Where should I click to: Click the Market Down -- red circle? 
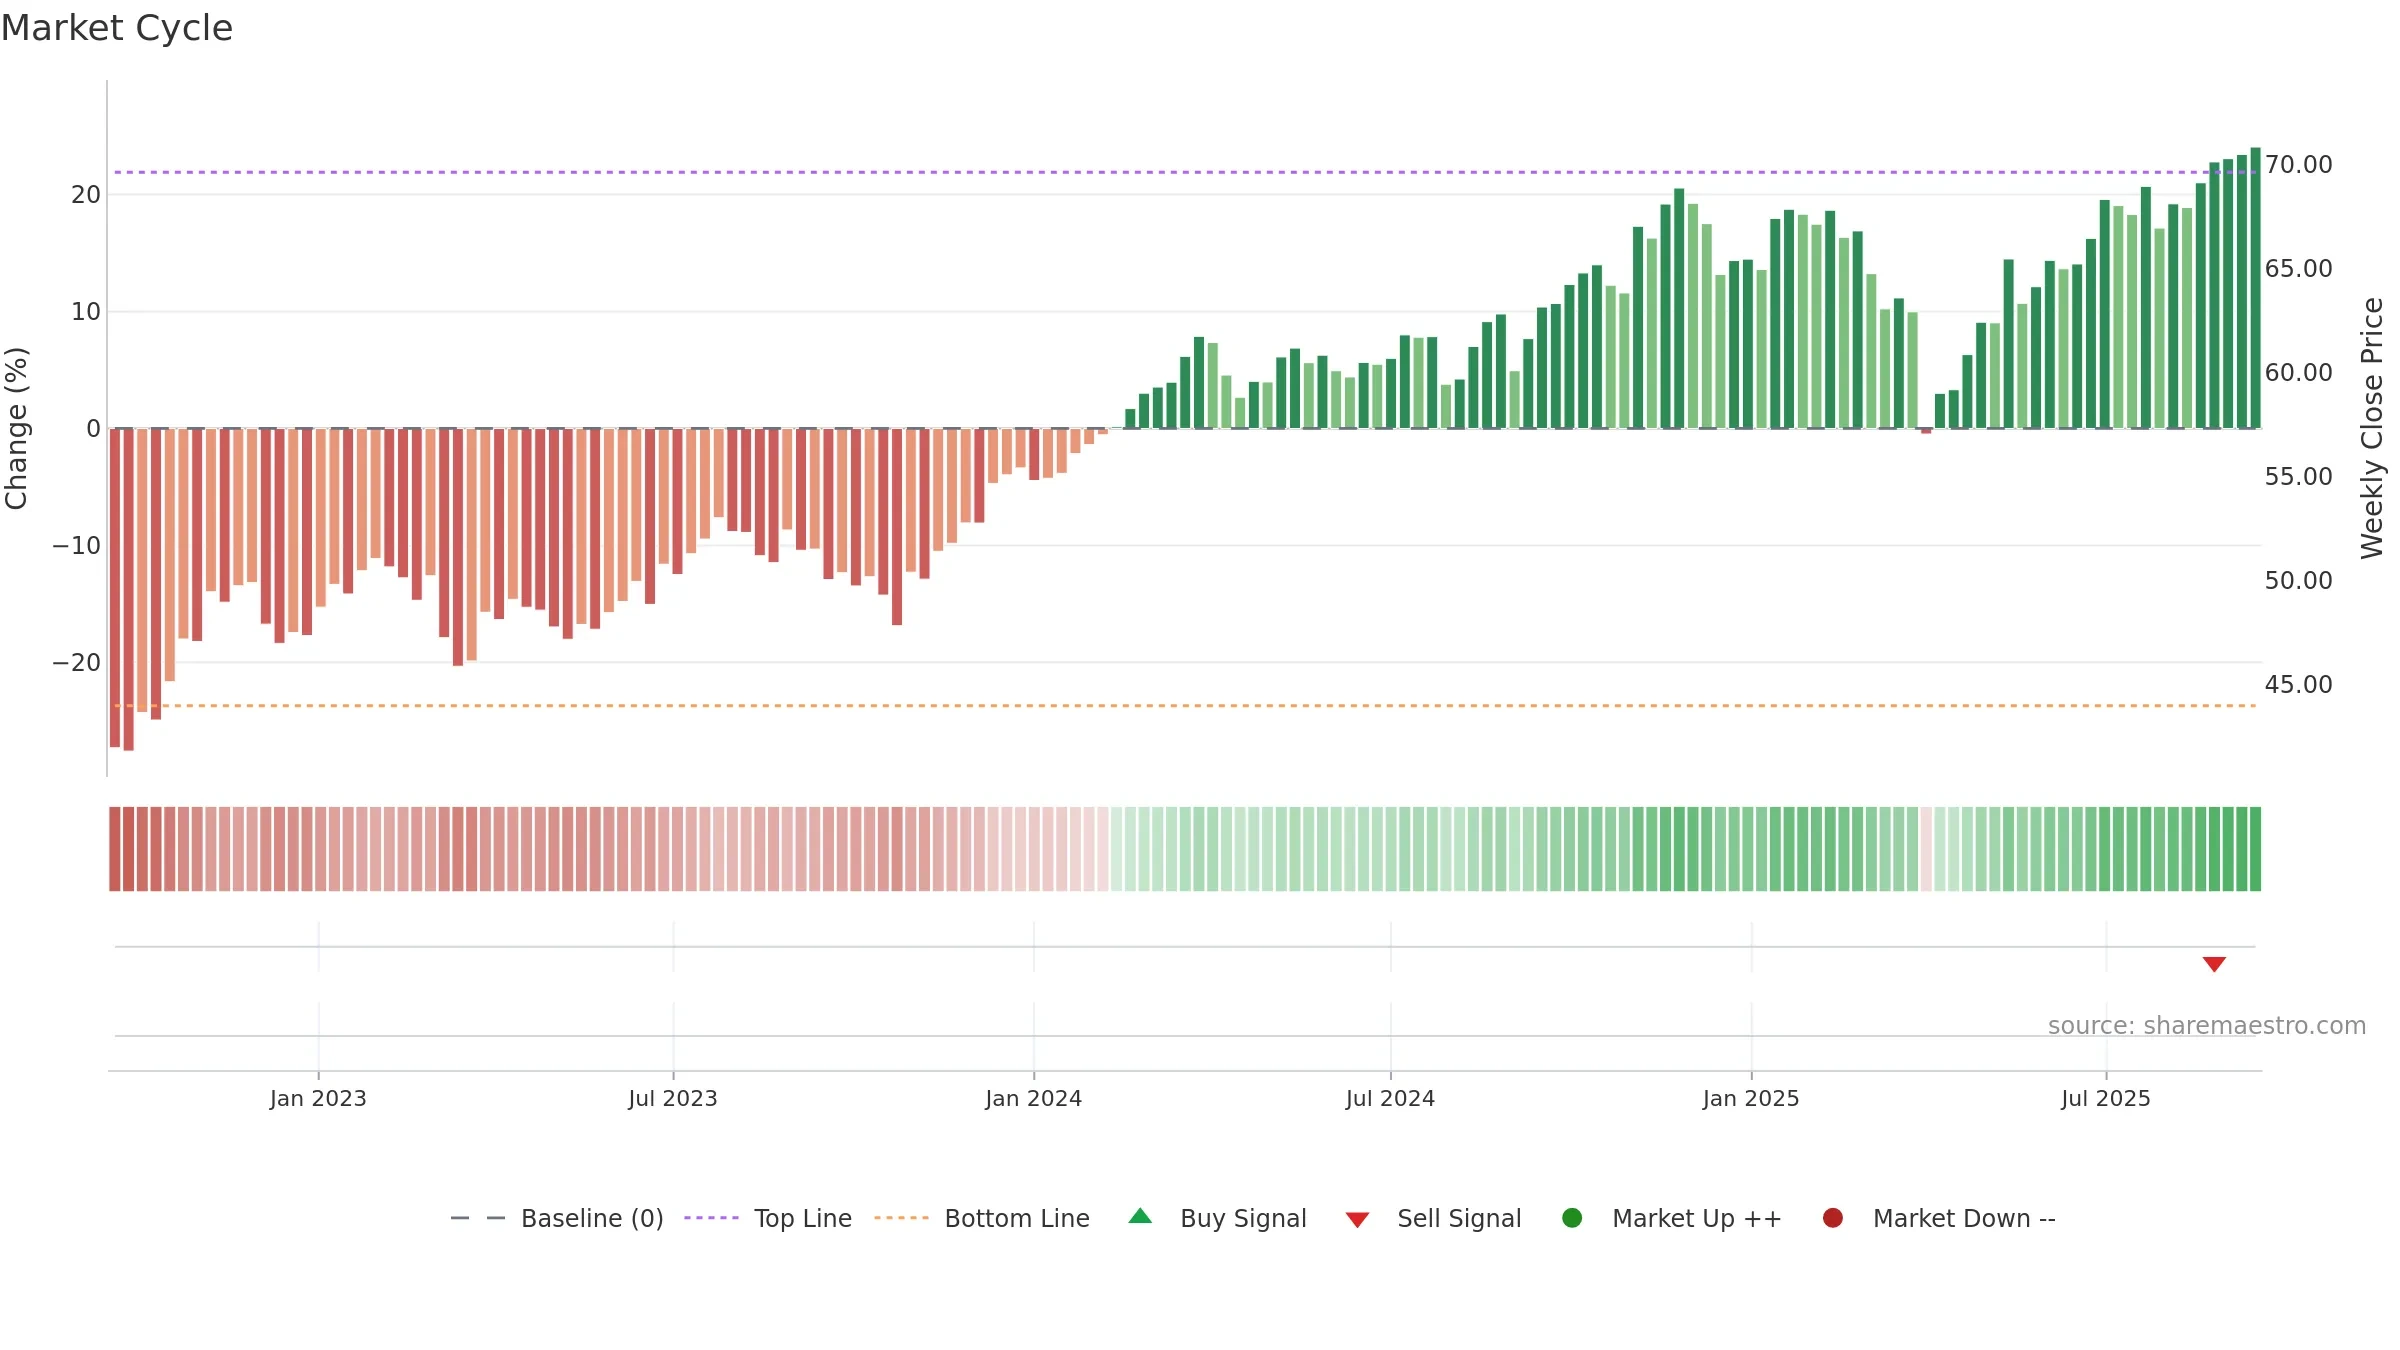pyautogui.click(x=1833, y=1218)
